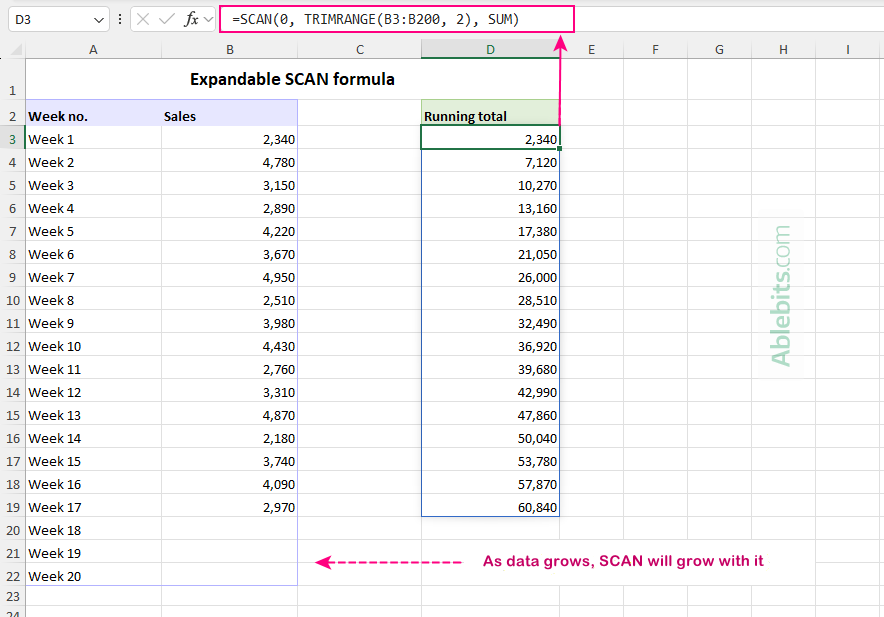Click the running total 32,490
884x617 pixels.
(x=490, y=323)
